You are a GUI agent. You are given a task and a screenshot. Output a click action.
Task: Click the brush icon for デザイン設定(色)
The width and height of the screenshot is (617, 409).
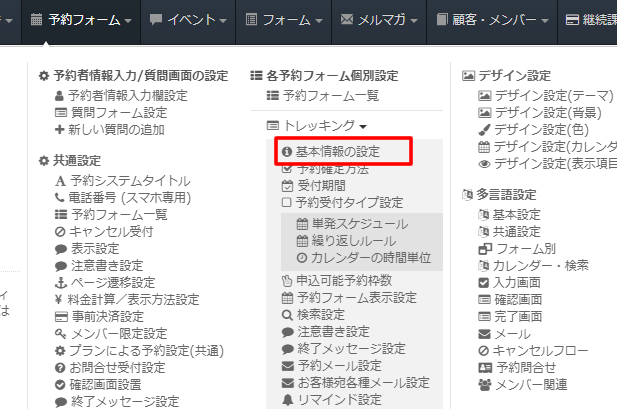pos(485,129)
